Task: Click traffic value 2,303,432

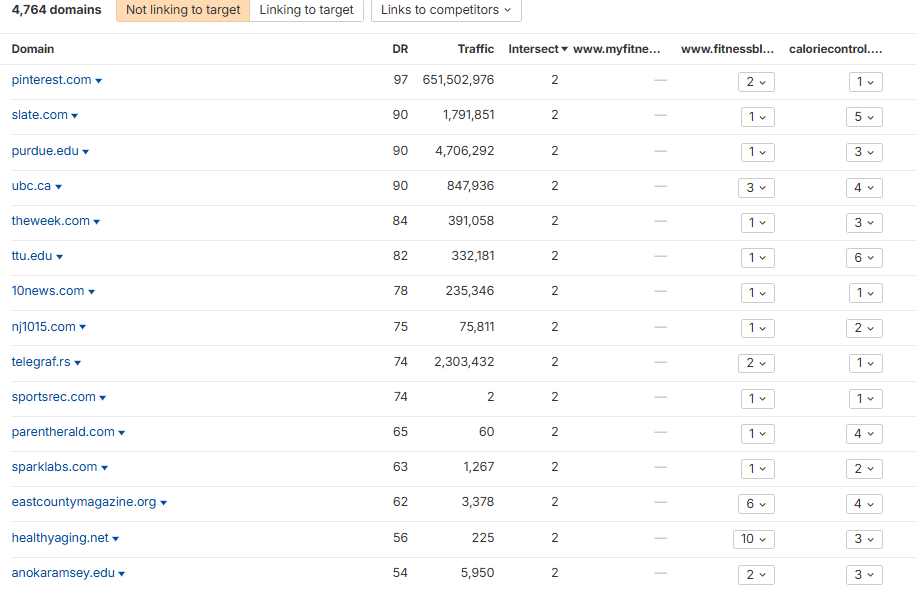Action: pyautogui.click(x=464, y=362)
